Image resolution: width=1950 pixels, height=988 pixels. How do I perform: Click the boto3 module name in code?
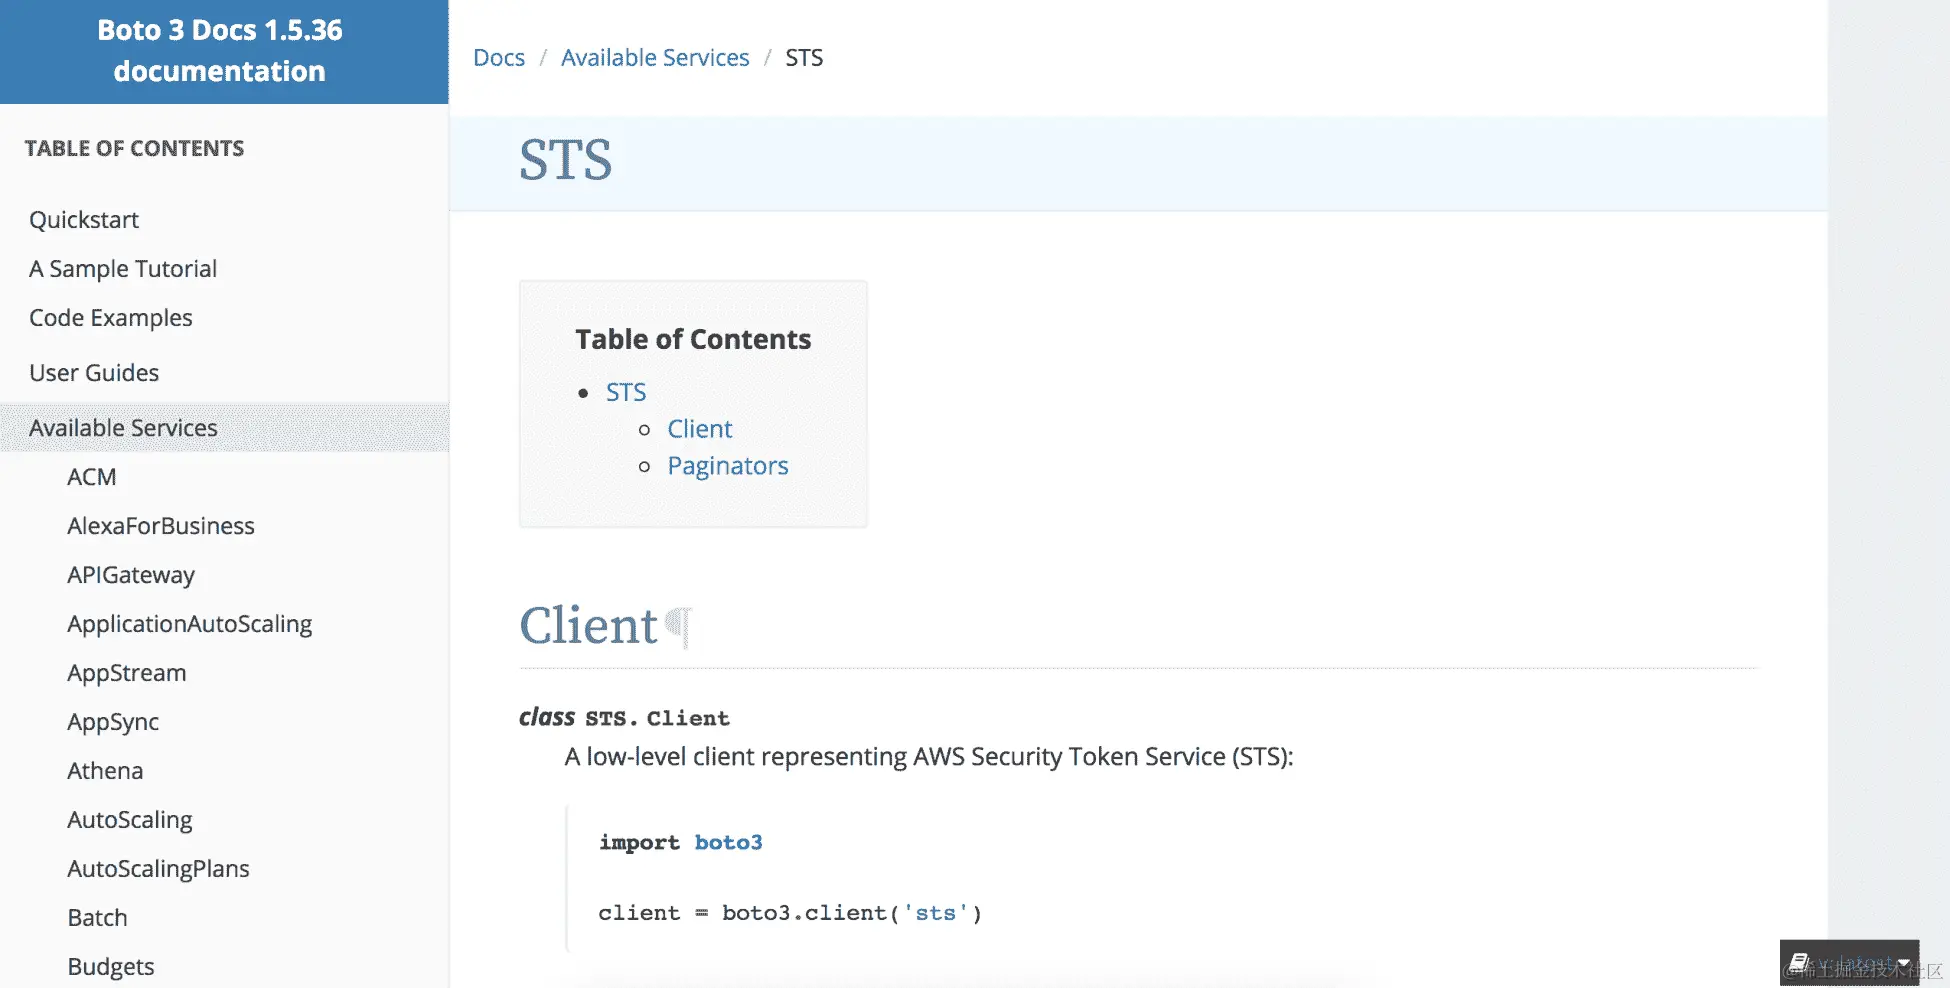click(728, 843)
